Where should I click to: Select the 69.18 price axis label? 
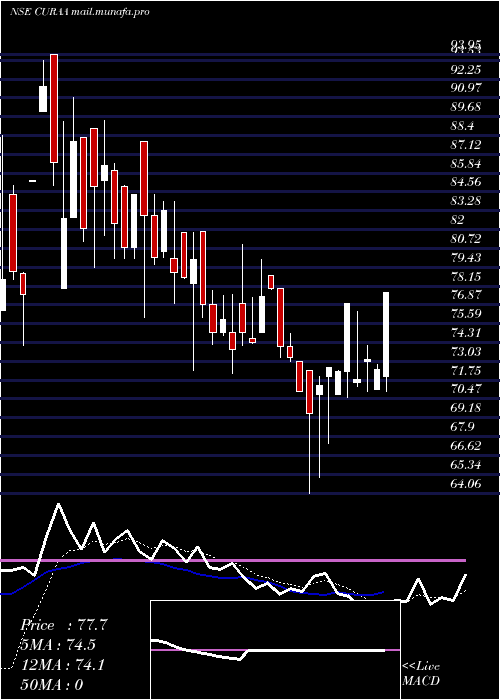pyautogui.click(x=466, y=408)
